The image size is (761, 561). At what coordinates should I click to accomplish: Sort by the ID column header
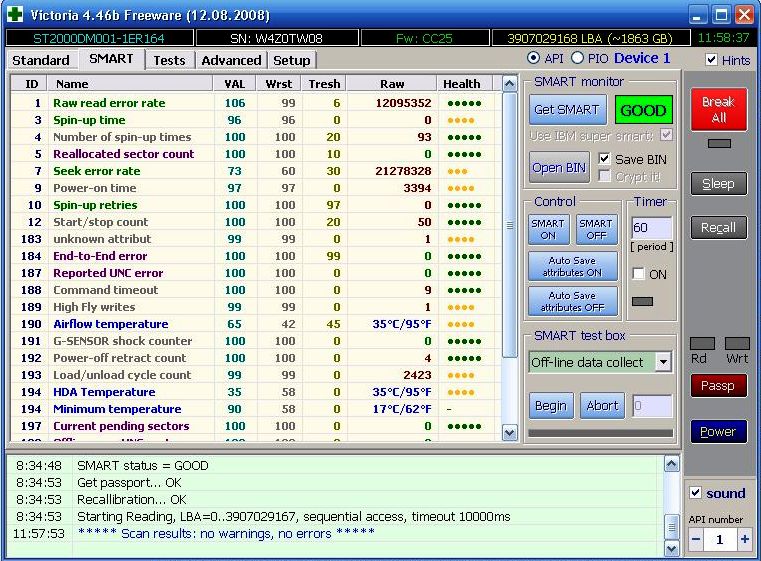[x=31, y=84]
